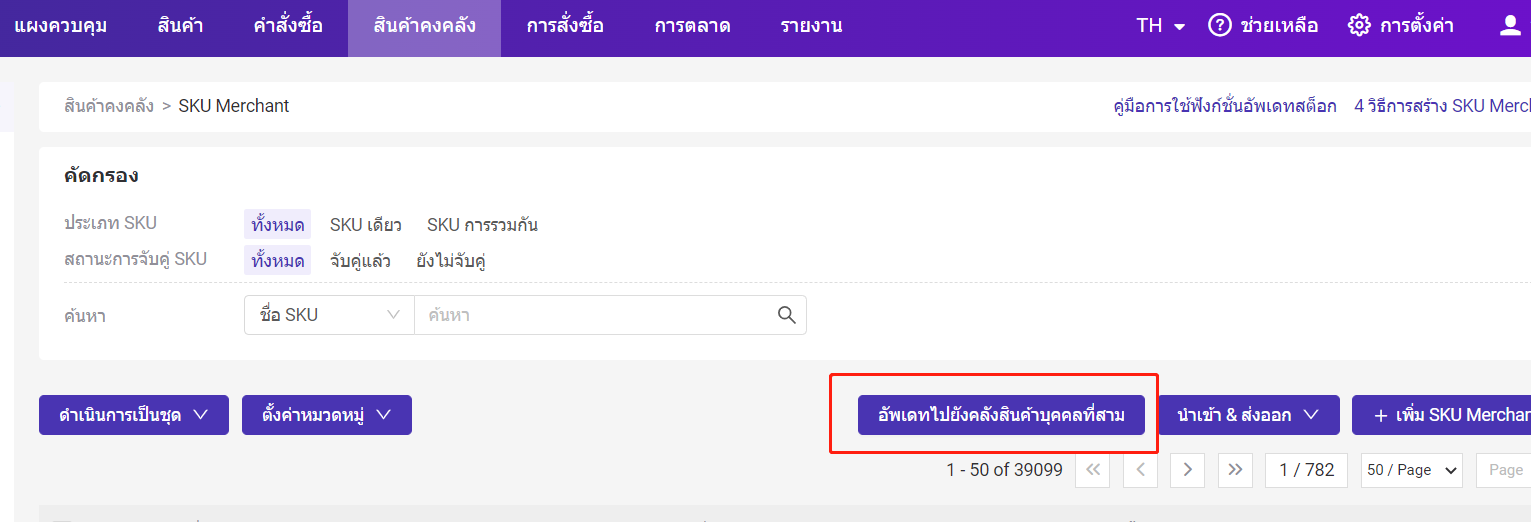Viewport: 1531px width, 522px height.
Task: Open the 'ชื่อ SKU' search-type dropdown
Action: click(x=329, y=315)
